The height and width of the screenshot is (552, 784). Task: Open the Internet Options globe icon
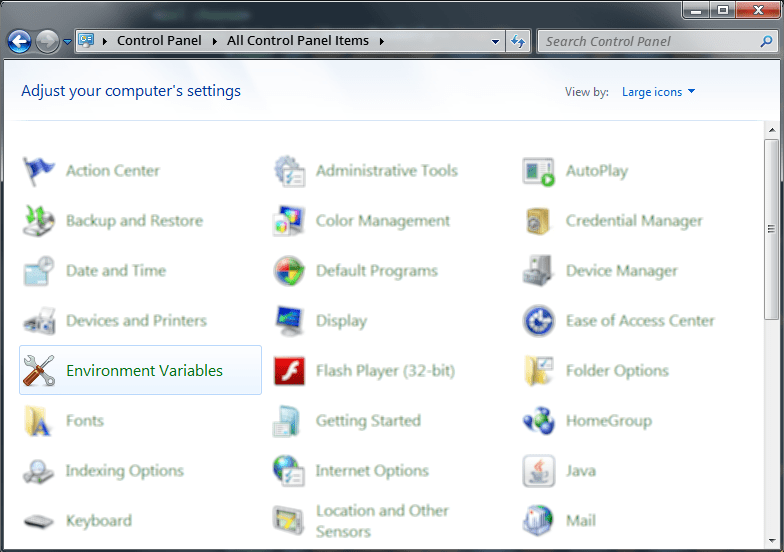(289, 471)
